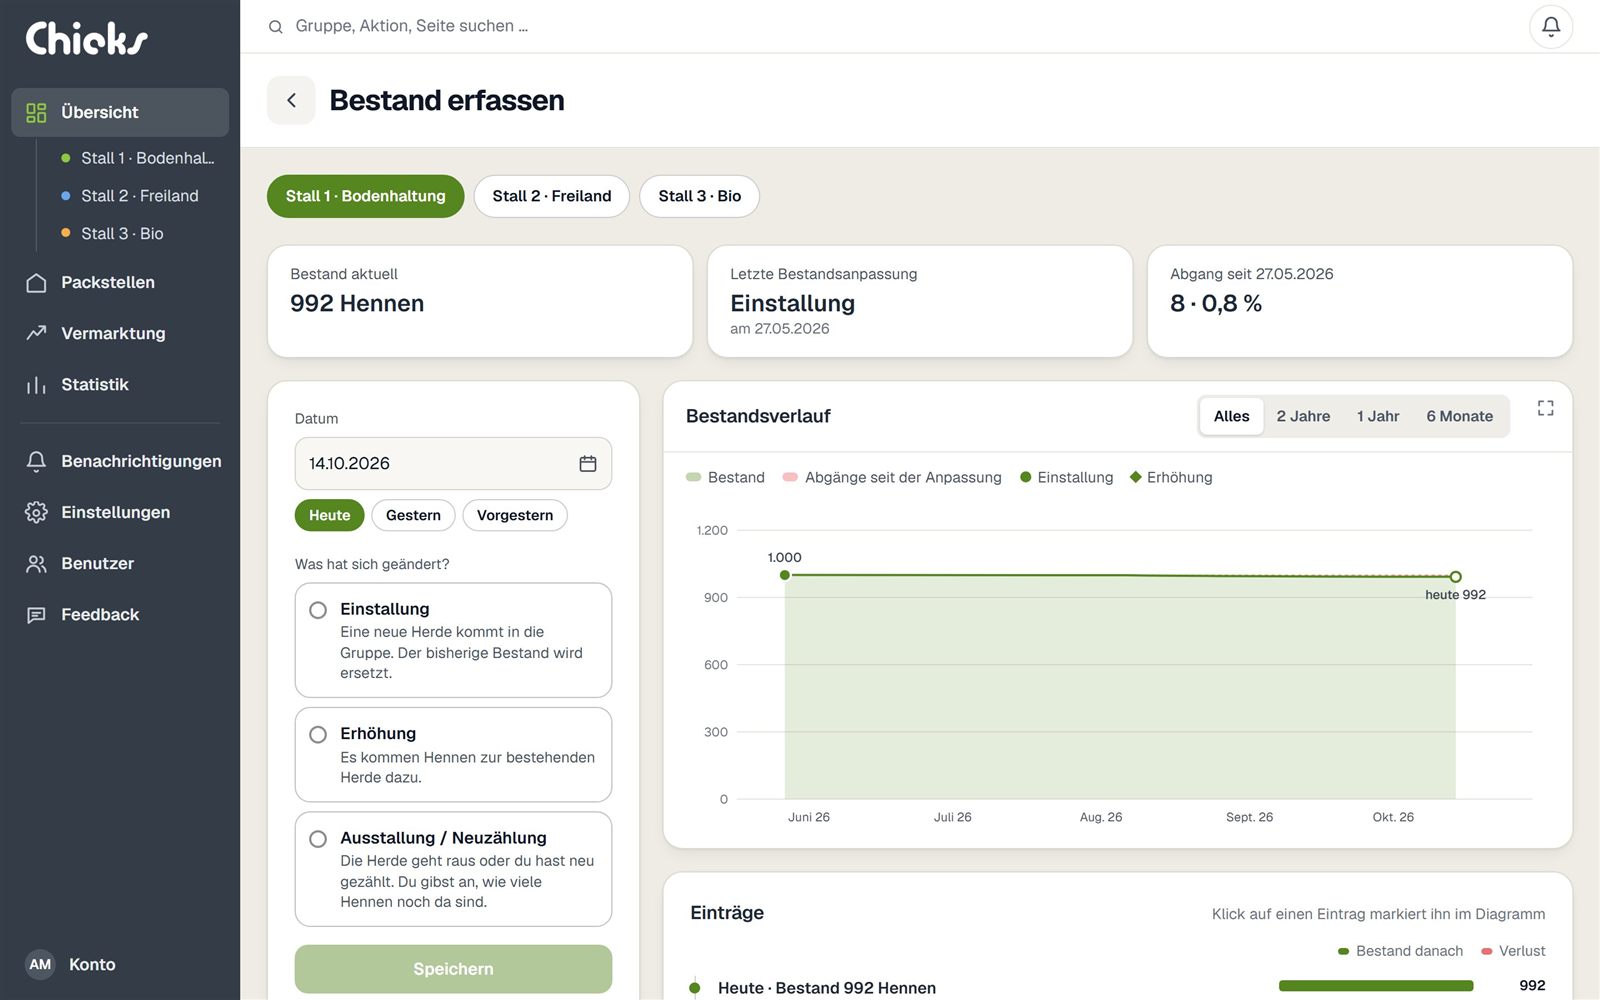The height and width of the screenshot is (1000, 1600).
Task: Set date to Heute
Action: [x=329, y=515]
